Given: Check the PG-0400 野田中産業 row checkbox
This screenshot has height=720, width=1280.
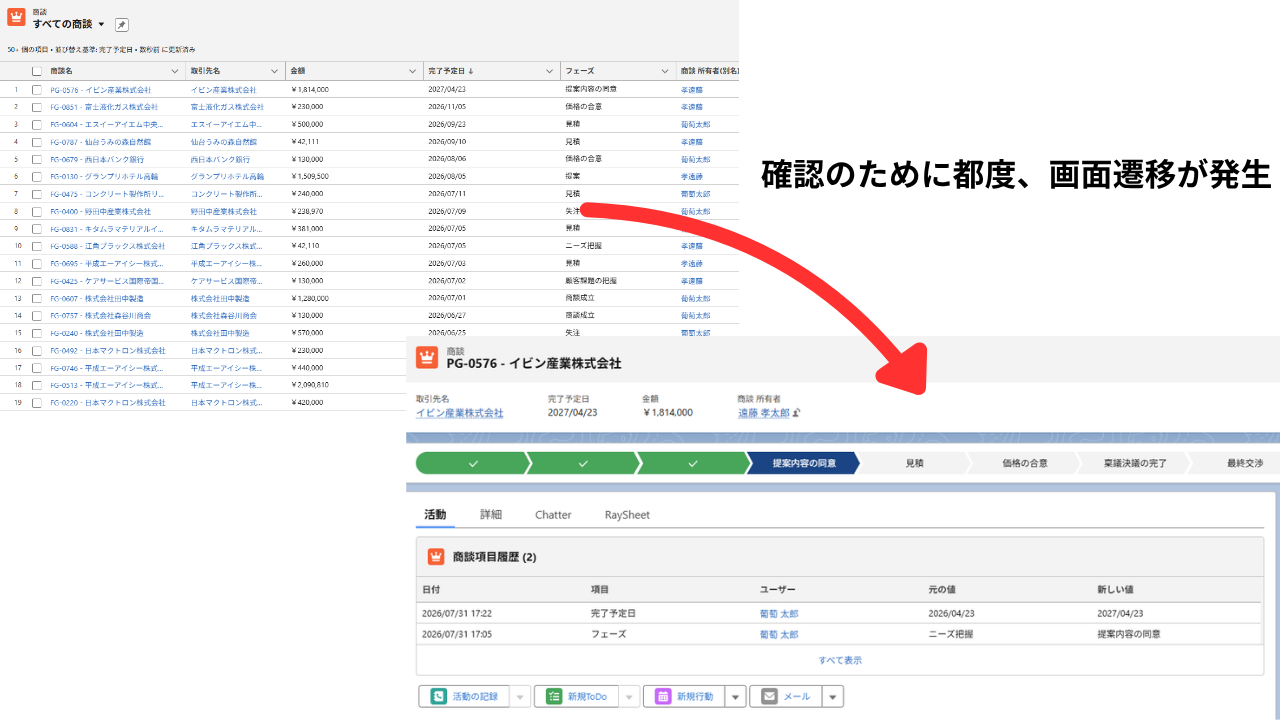Looking at the screenshot, I should pos(37,212).
